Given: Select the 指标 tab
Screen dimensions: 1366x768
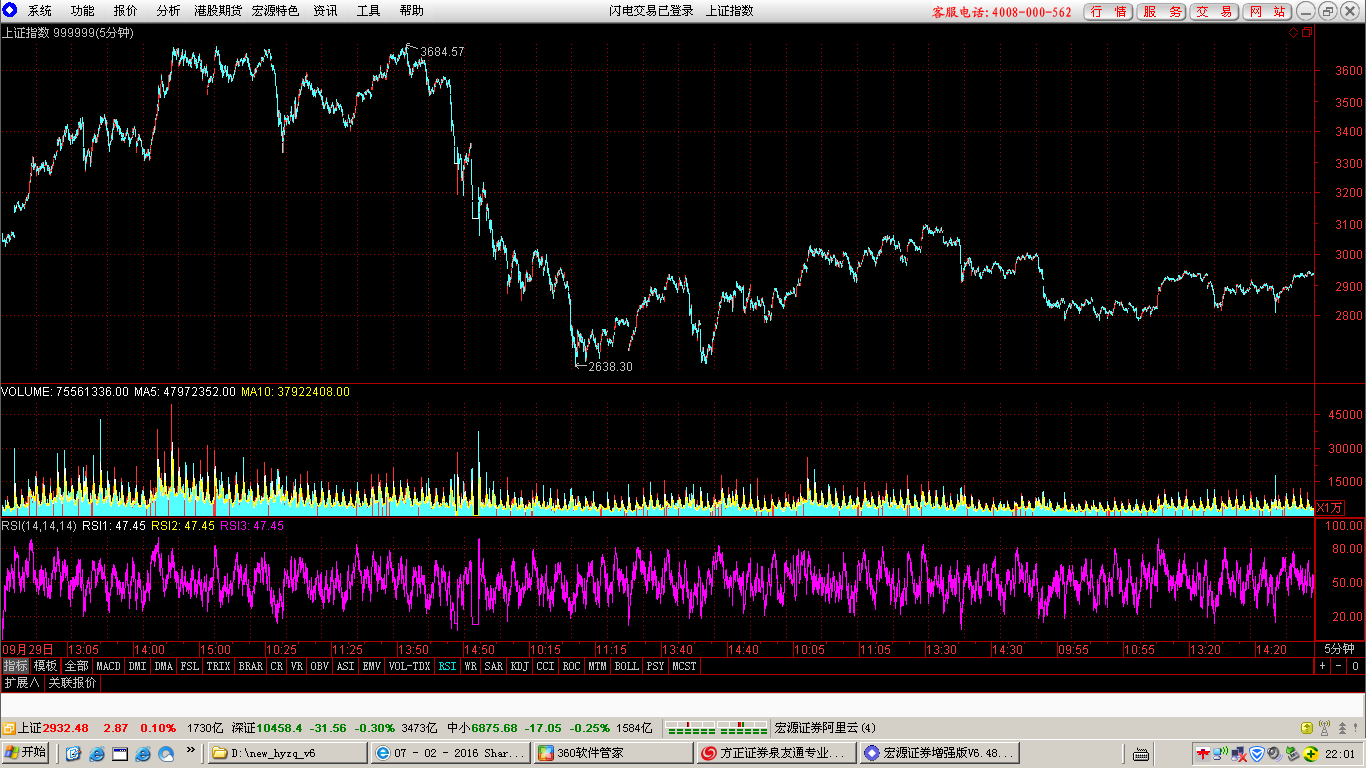Looking at the screenshot, I should coord(15,666).
